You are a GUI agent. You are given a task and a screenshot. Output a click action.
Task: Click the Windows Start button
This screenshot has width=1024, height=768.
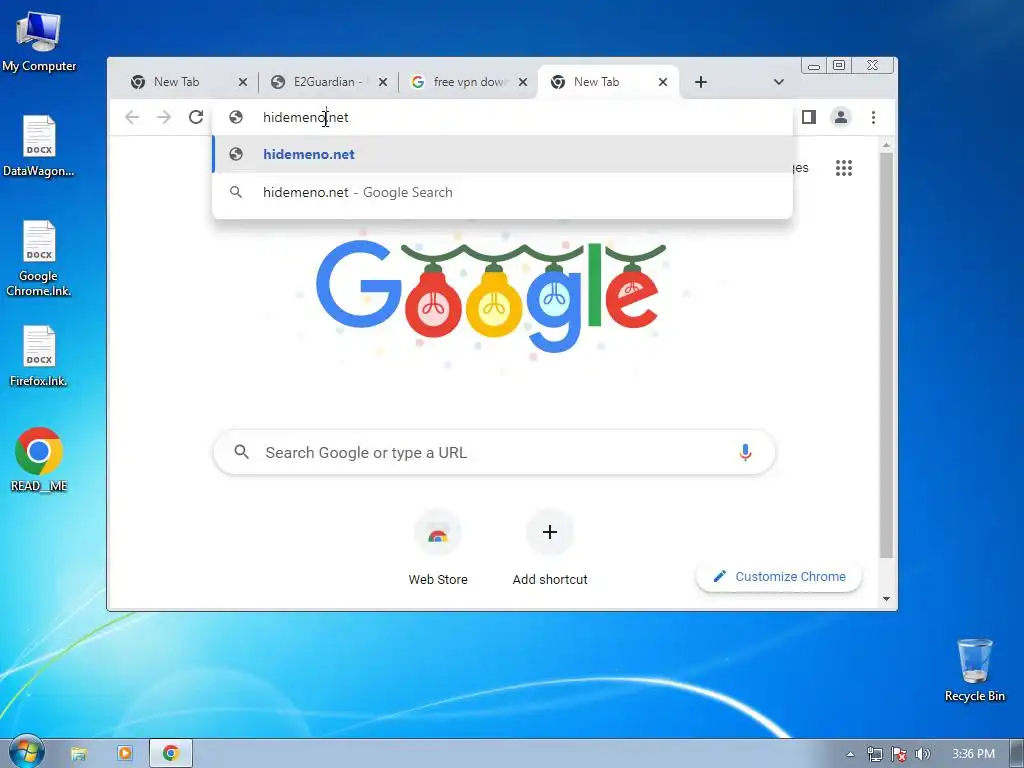[27, 753]
